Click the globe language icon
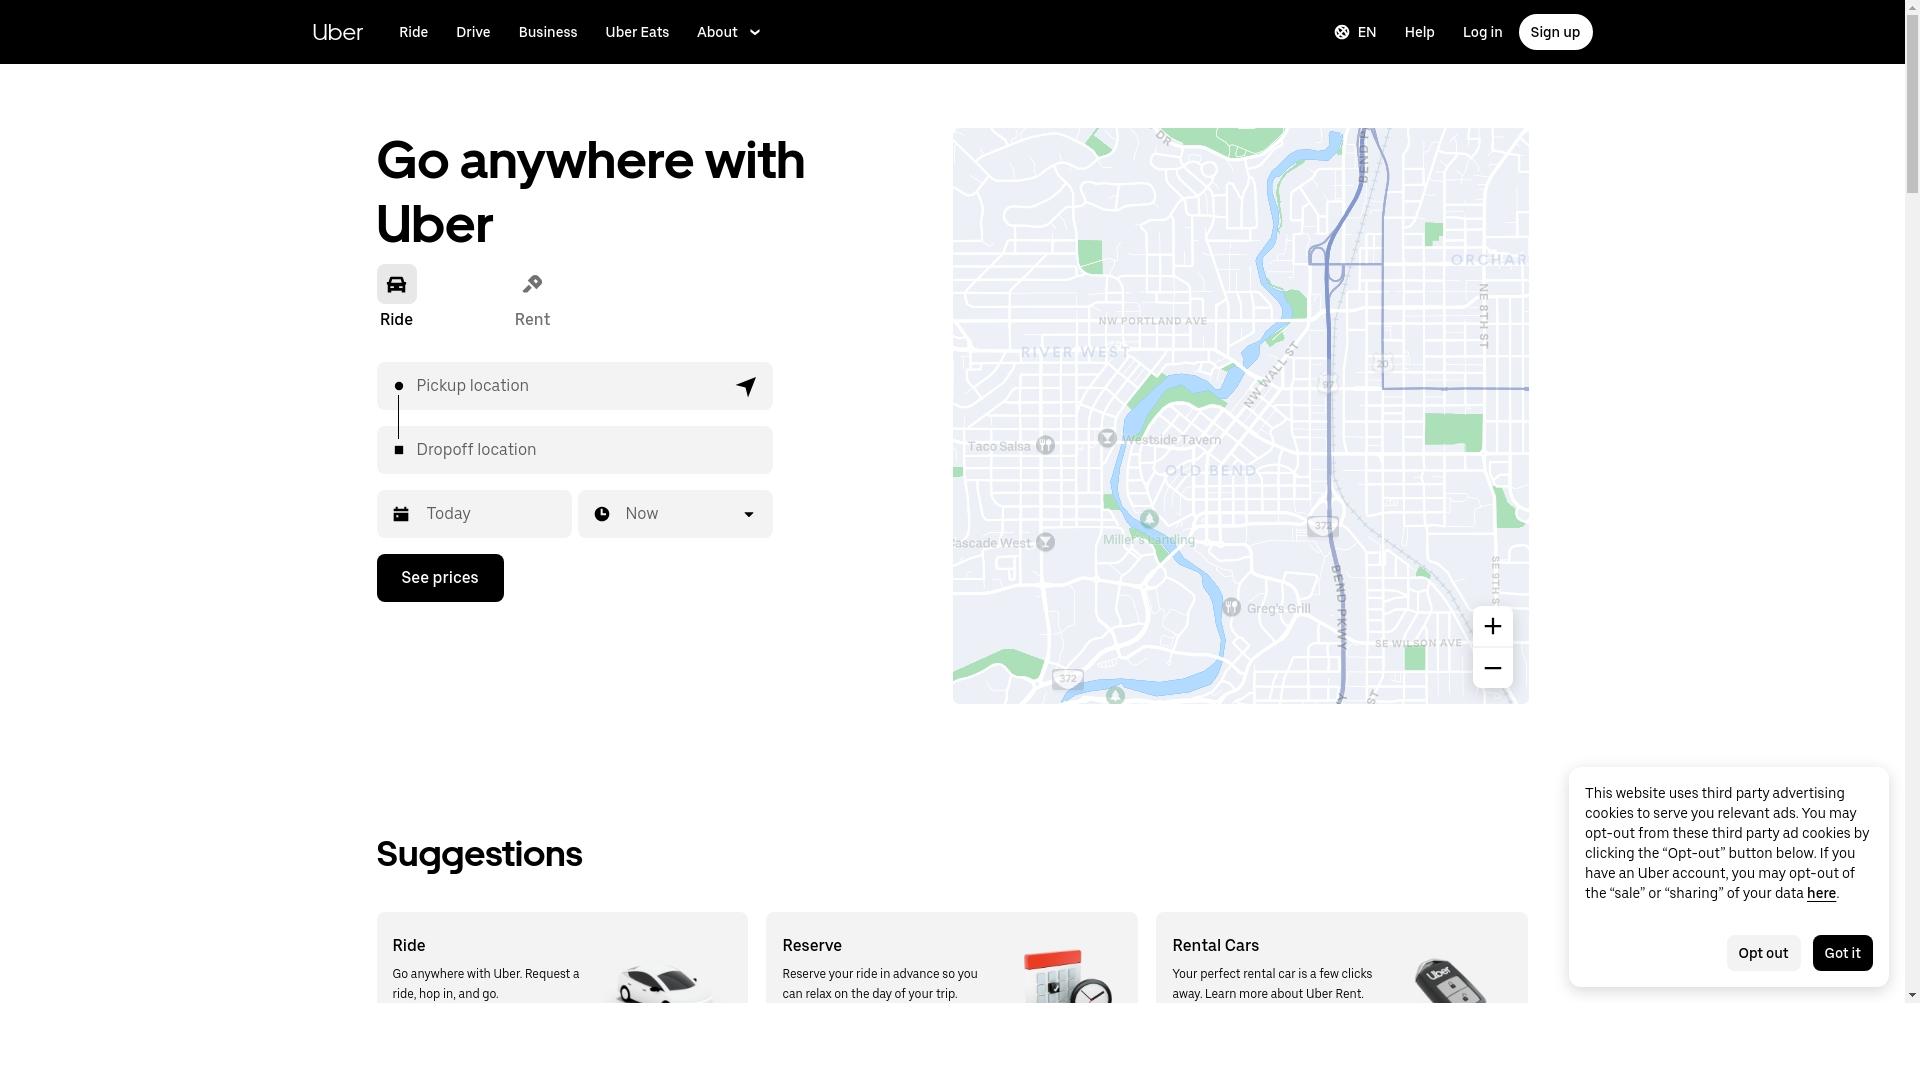 (x=1341, y=32)
